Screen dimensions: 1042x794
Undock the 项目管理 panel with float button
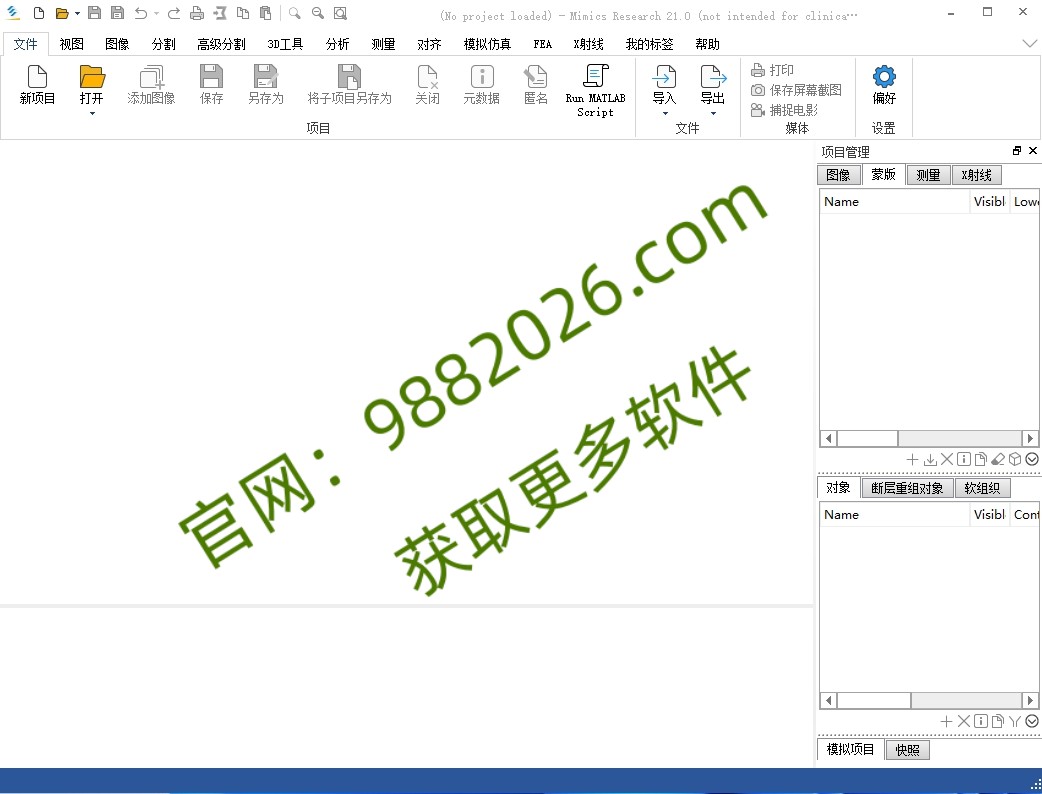click(x=1017, y=151)
